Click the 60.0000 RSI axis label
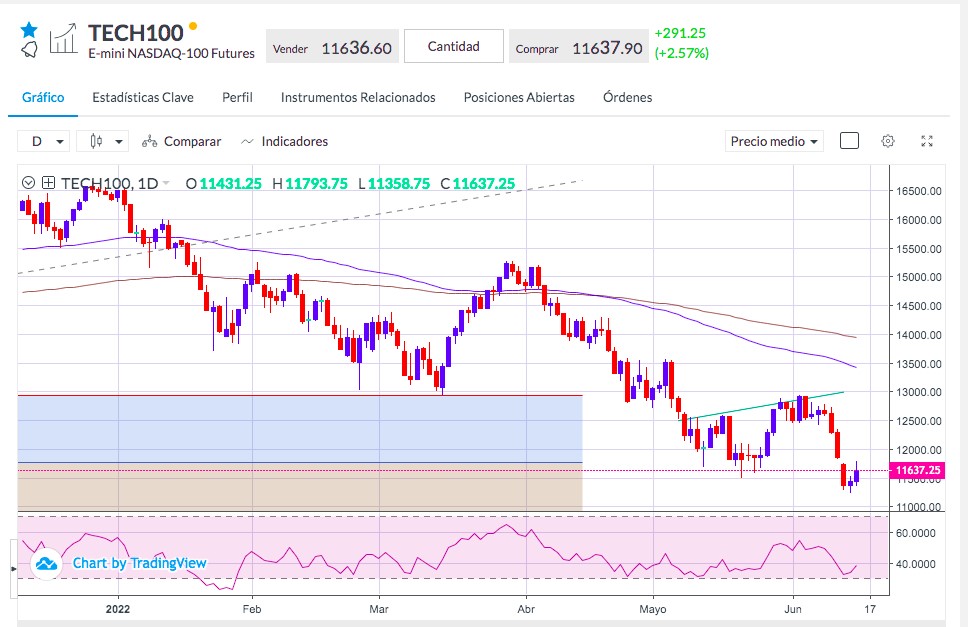The width and height of the screenshot is (968, 627). click(916, 533)
